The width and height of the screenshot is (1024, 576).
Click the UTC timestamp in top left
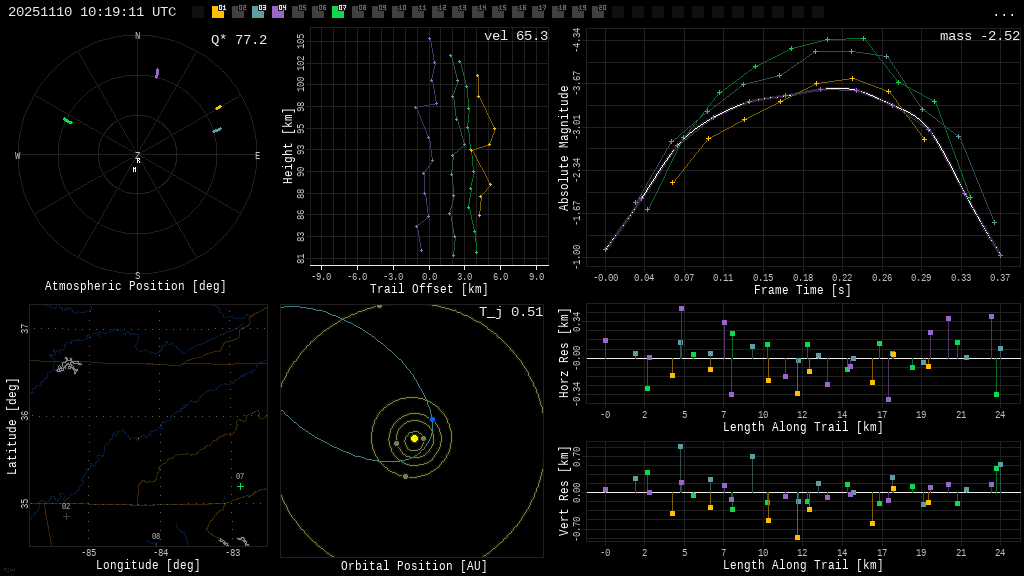point(92,12)
